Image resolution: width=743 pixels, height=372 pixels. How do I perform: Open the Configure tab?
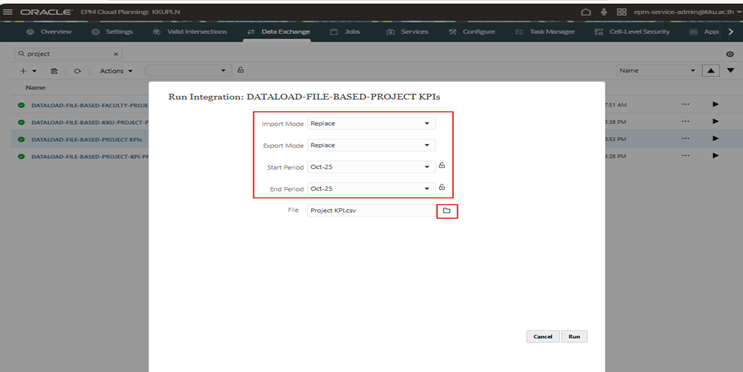pos(472,32)
